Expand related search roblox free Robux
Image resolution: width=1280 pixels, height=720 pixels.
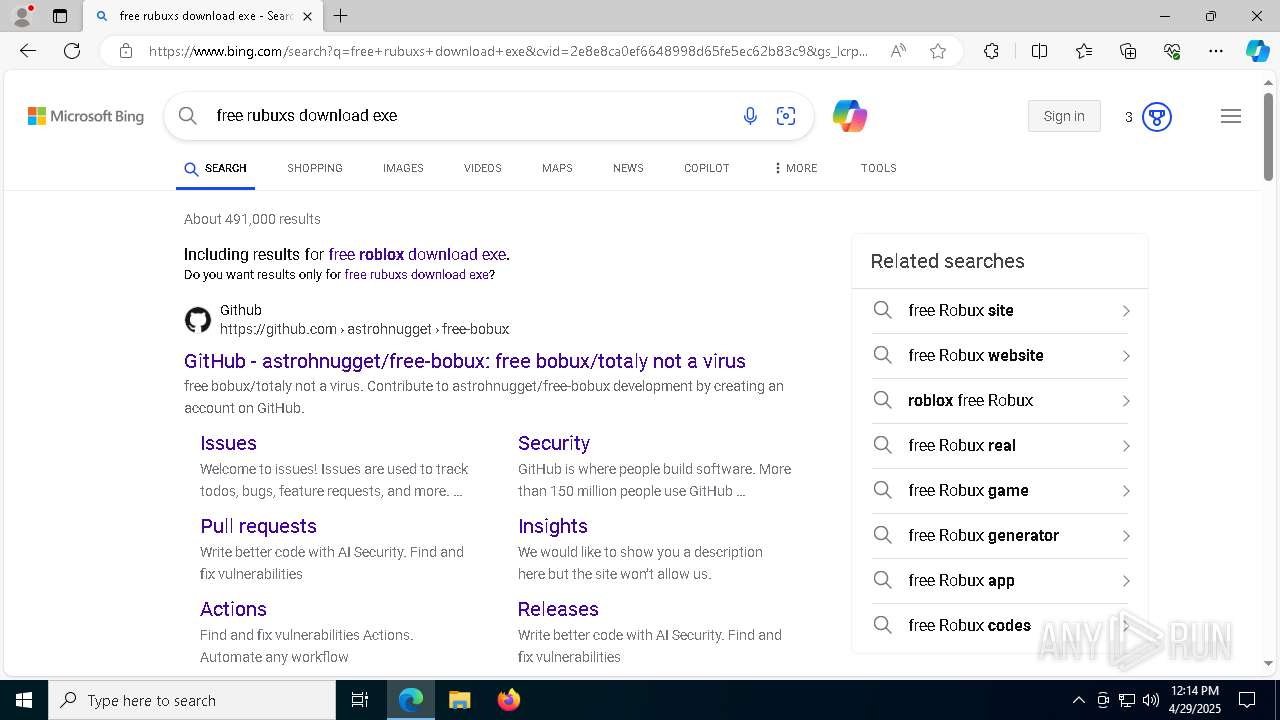(1000, 401)
